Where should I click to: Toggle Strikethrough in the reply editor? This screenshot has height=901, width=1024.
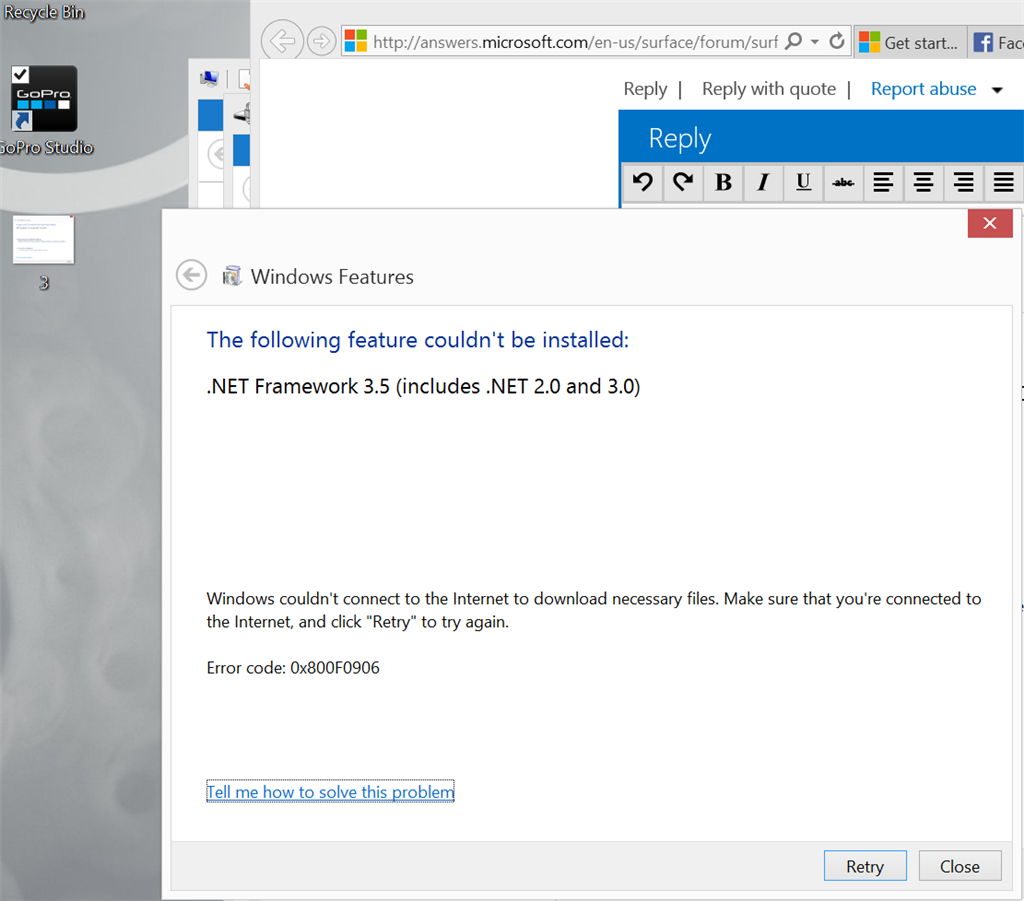click(x=843, y=182)
